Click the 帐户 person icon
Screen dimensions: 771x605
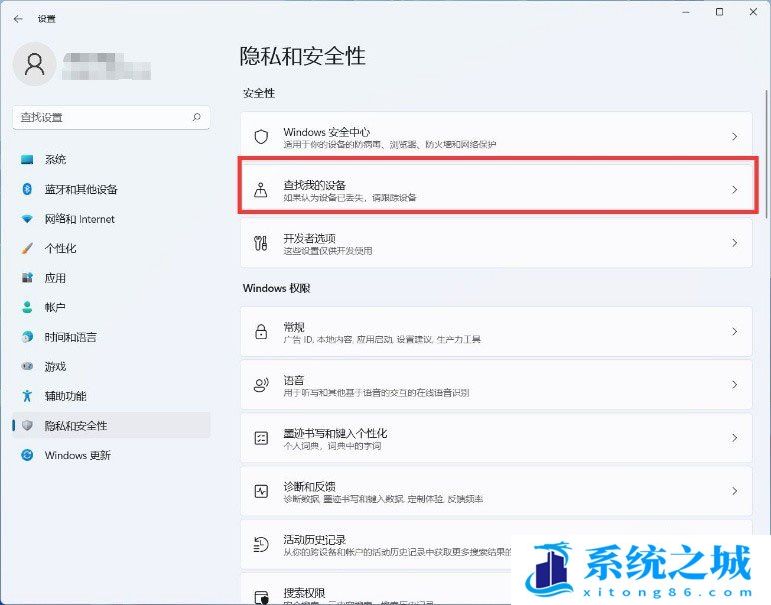[27, 307]
